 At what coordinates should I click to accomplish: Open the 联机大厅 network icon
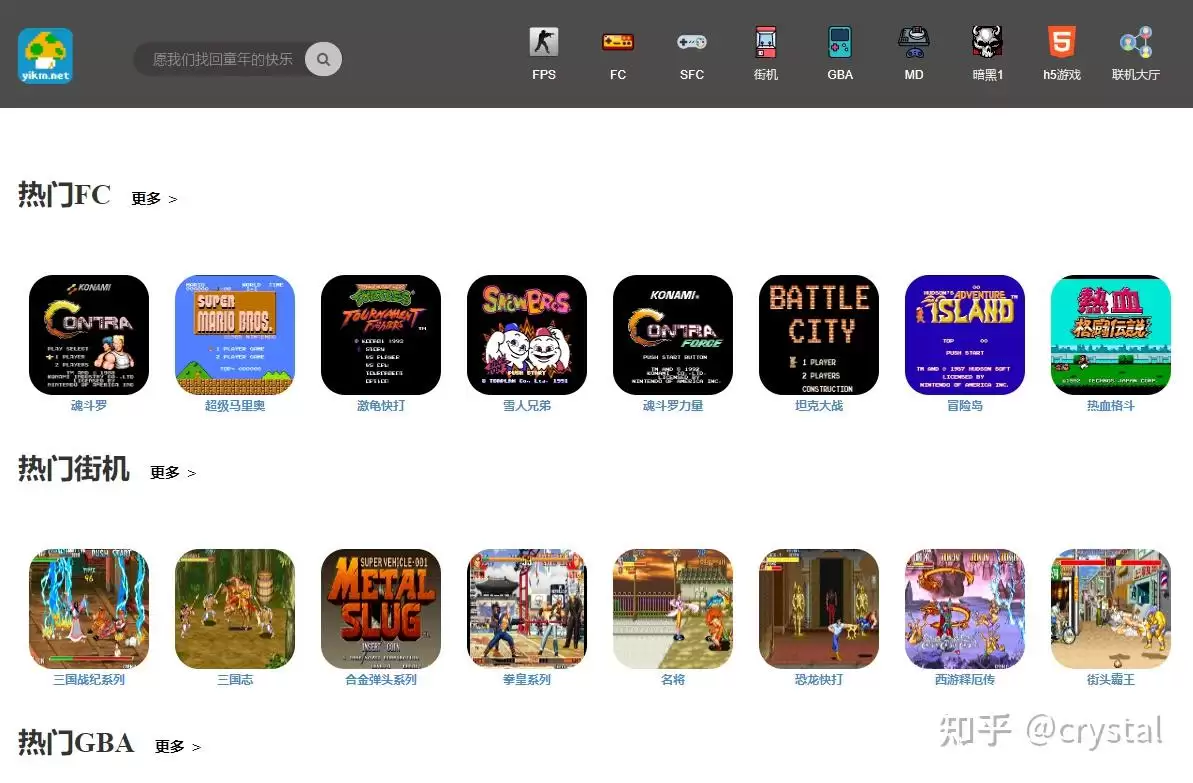coord(1136,42)
